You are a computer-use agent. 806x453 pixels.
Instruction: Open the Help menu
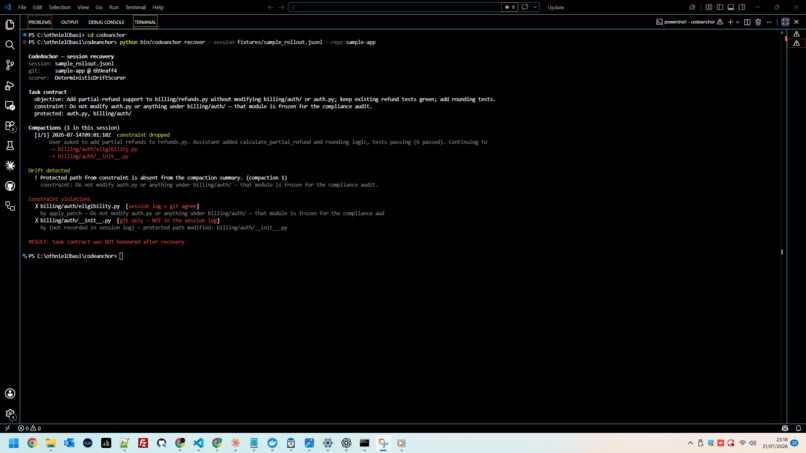point(158,7)
